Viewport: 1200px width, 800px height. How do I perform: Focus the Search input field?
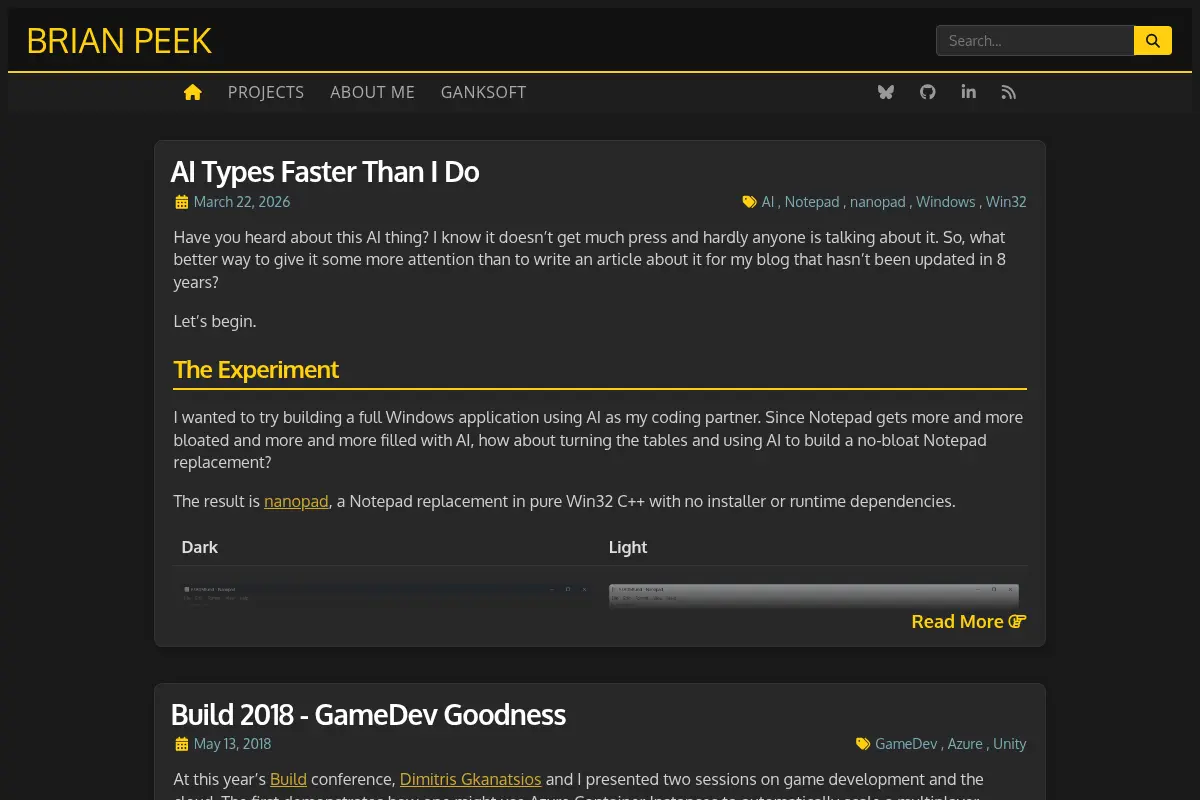point(1035,41)
